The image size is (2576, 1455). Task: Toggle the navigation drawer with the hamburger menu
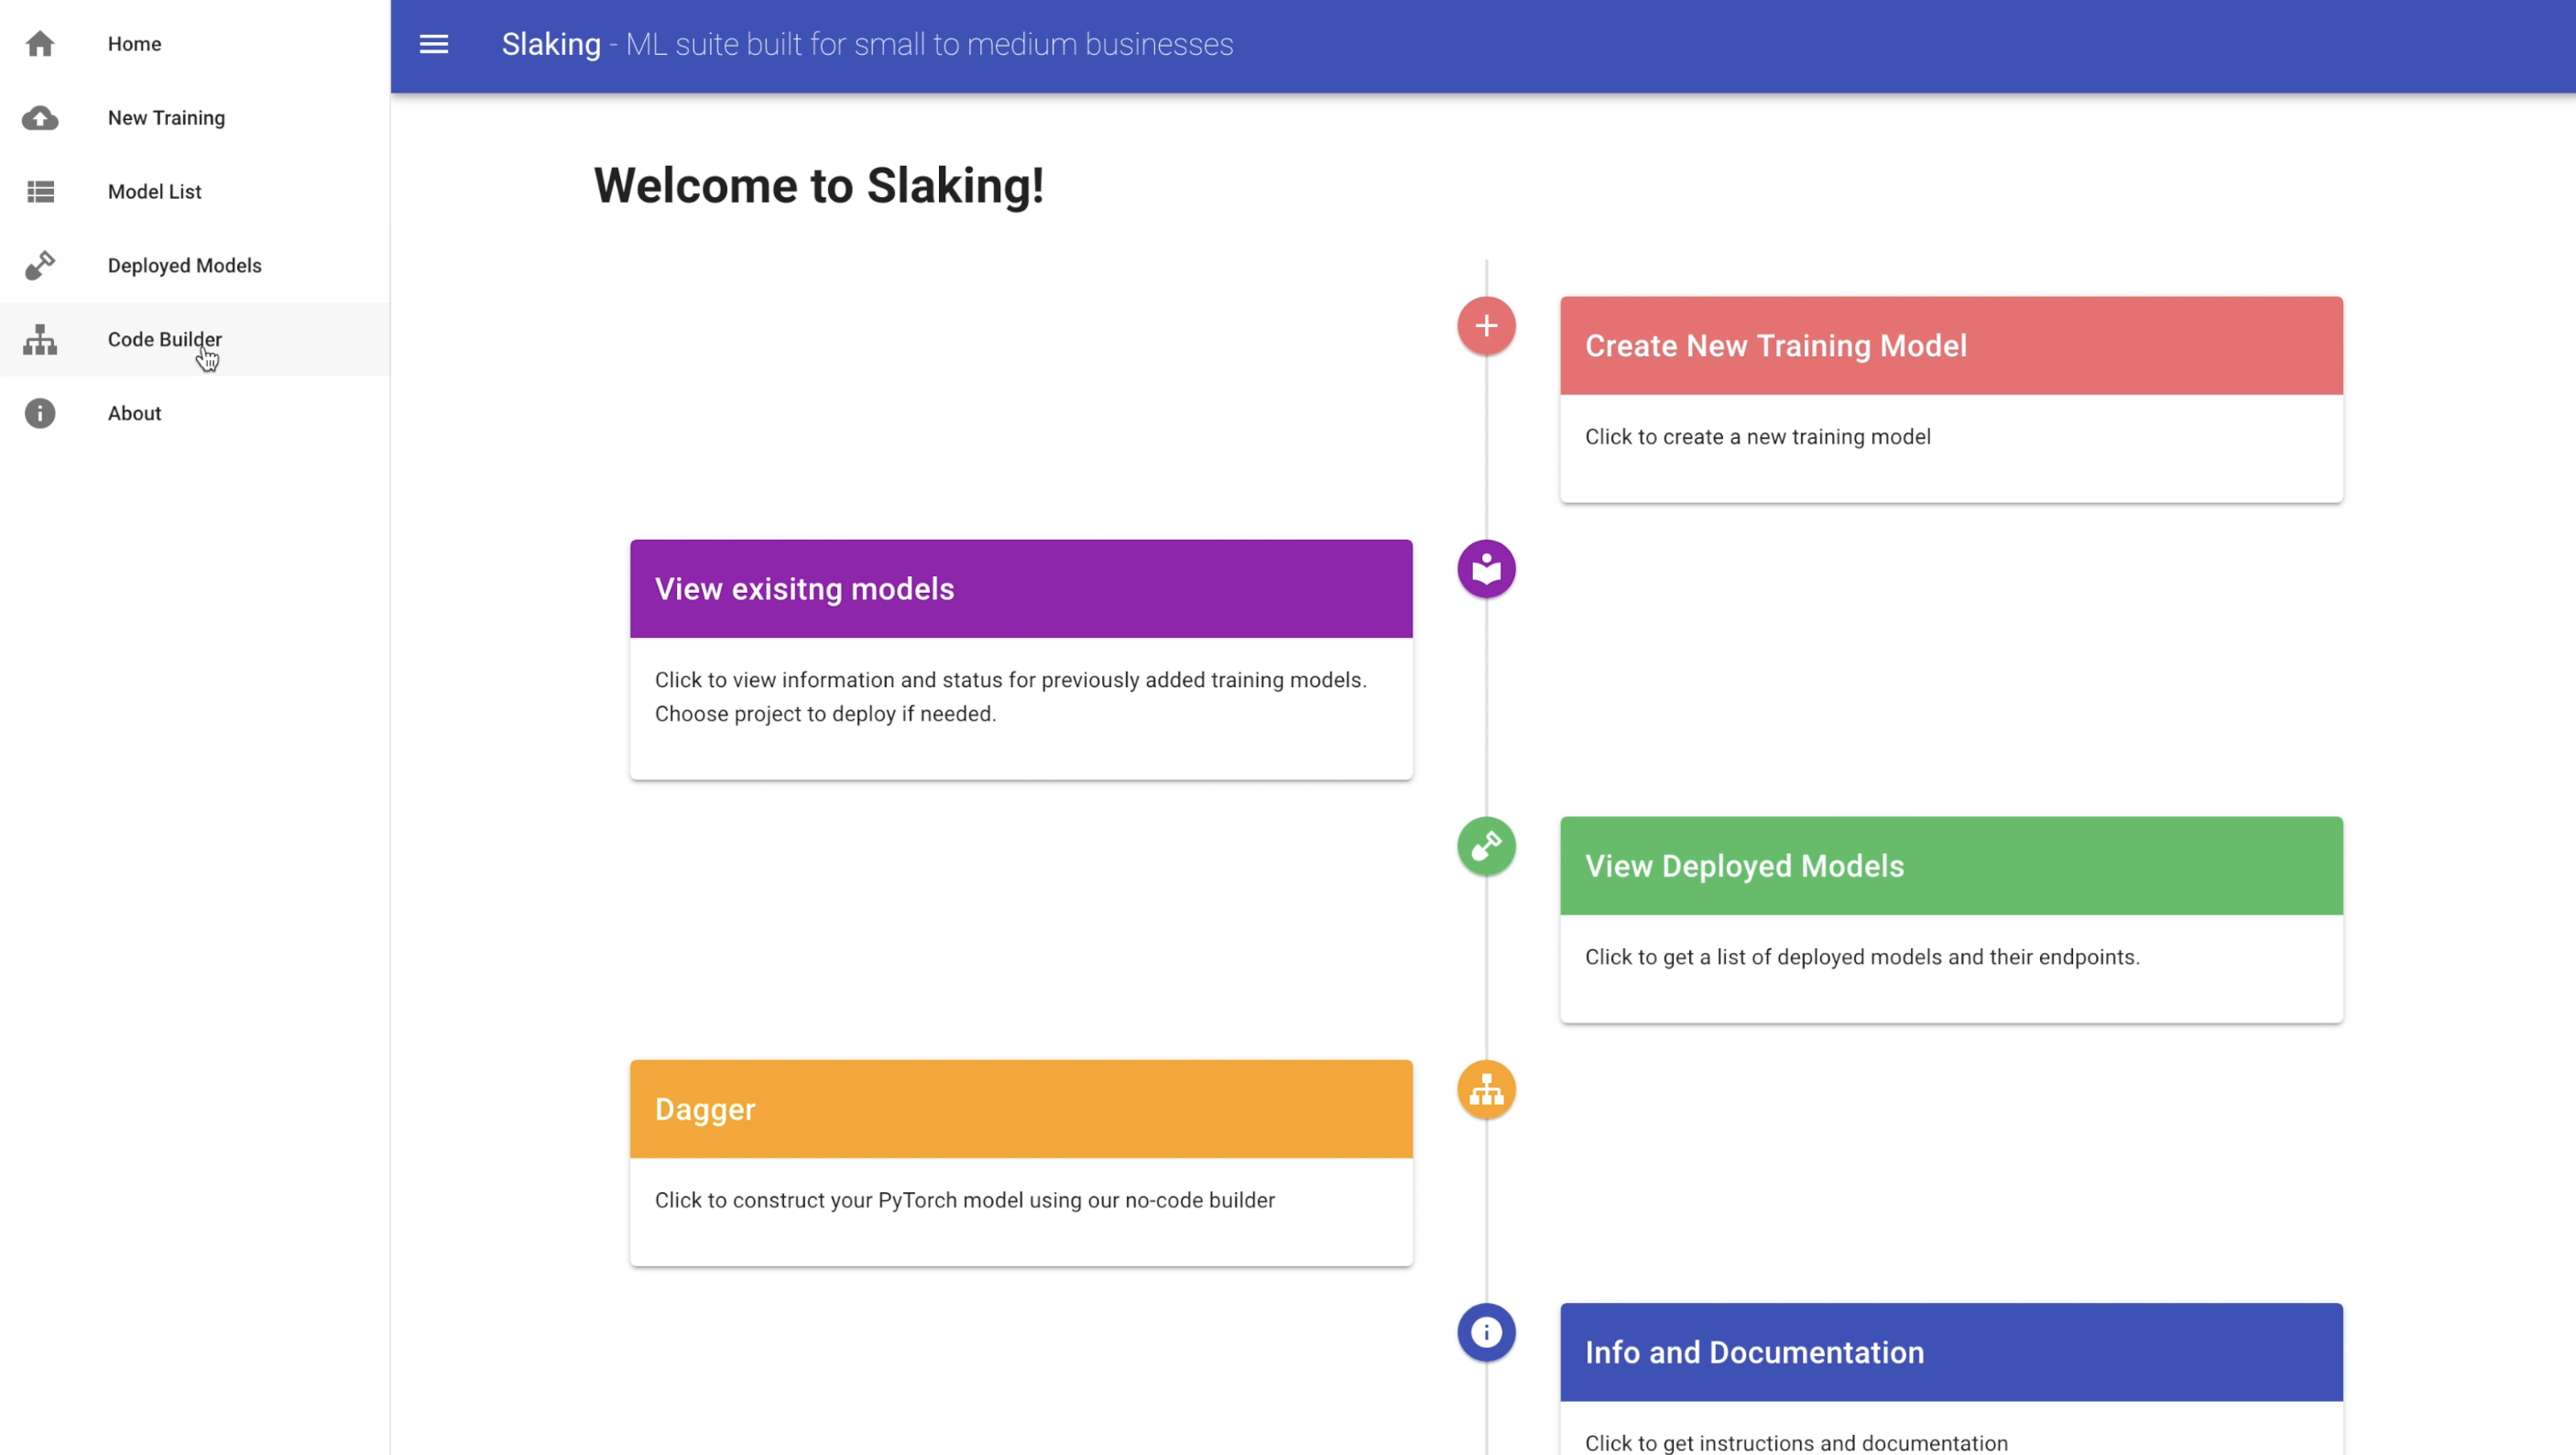[433, 44]
